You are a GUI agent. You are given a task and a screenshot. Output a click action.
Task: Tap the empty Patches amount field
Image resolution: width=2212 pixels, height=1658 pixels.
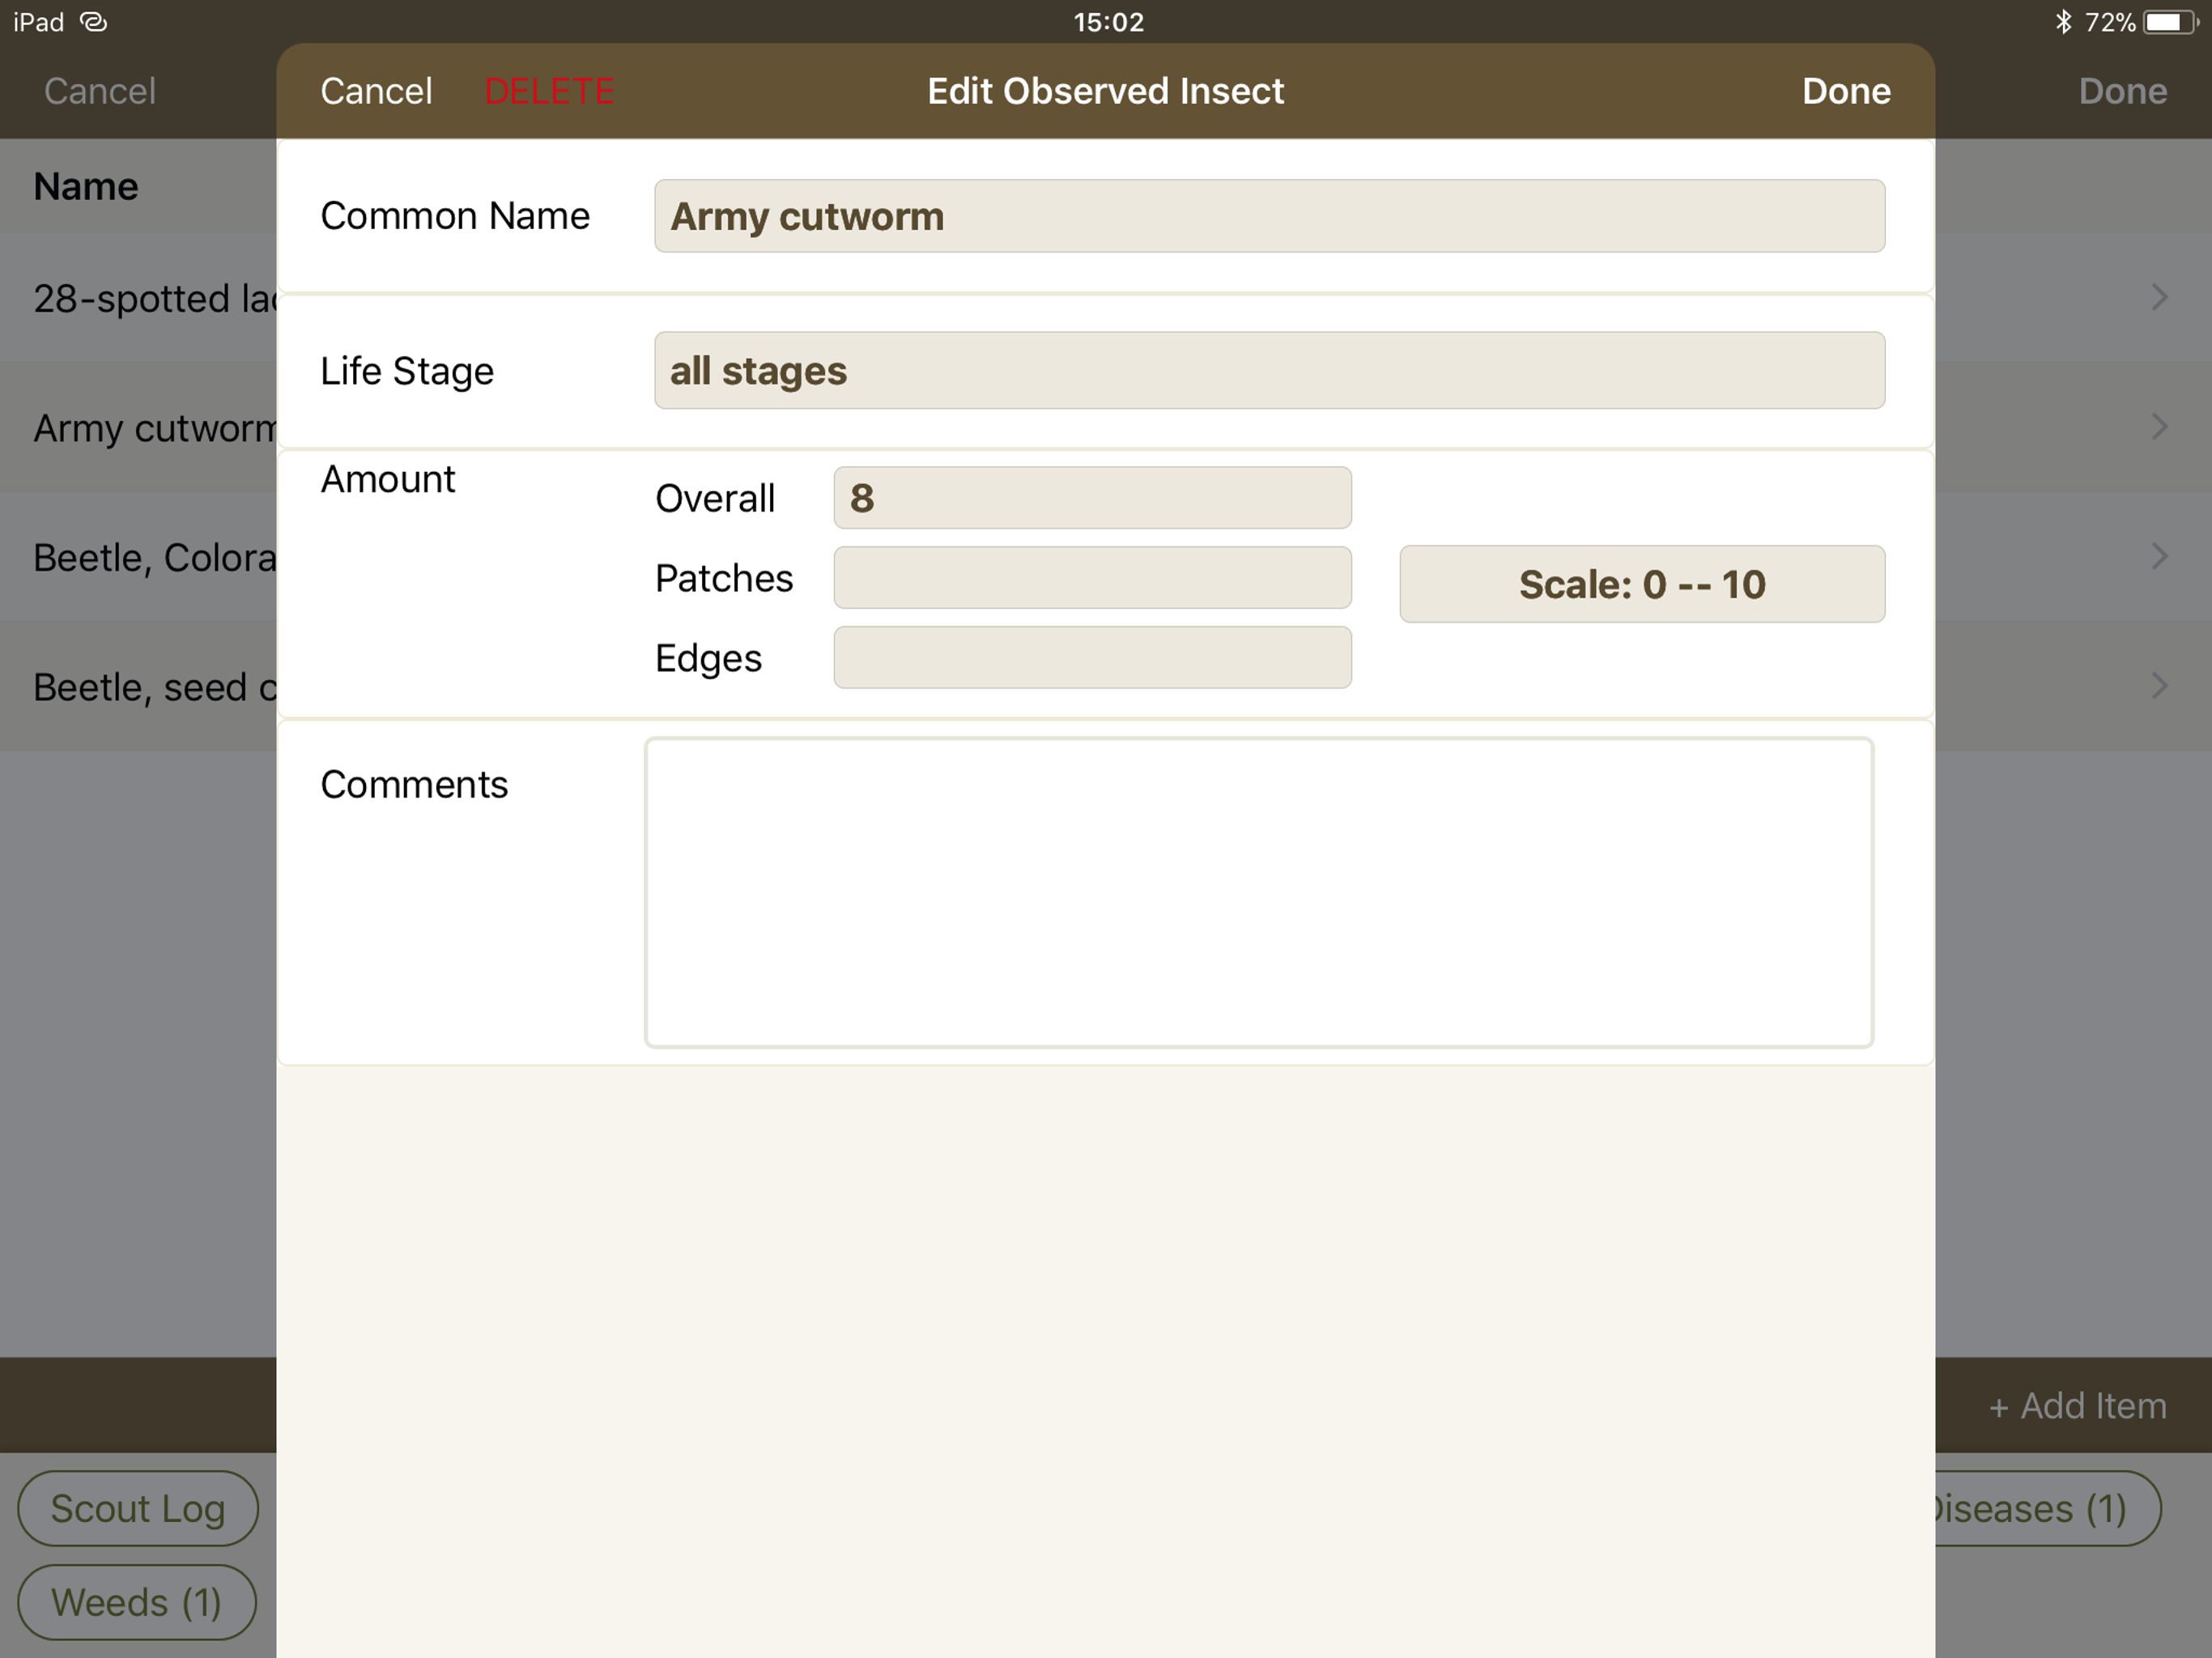(1092, 577)
